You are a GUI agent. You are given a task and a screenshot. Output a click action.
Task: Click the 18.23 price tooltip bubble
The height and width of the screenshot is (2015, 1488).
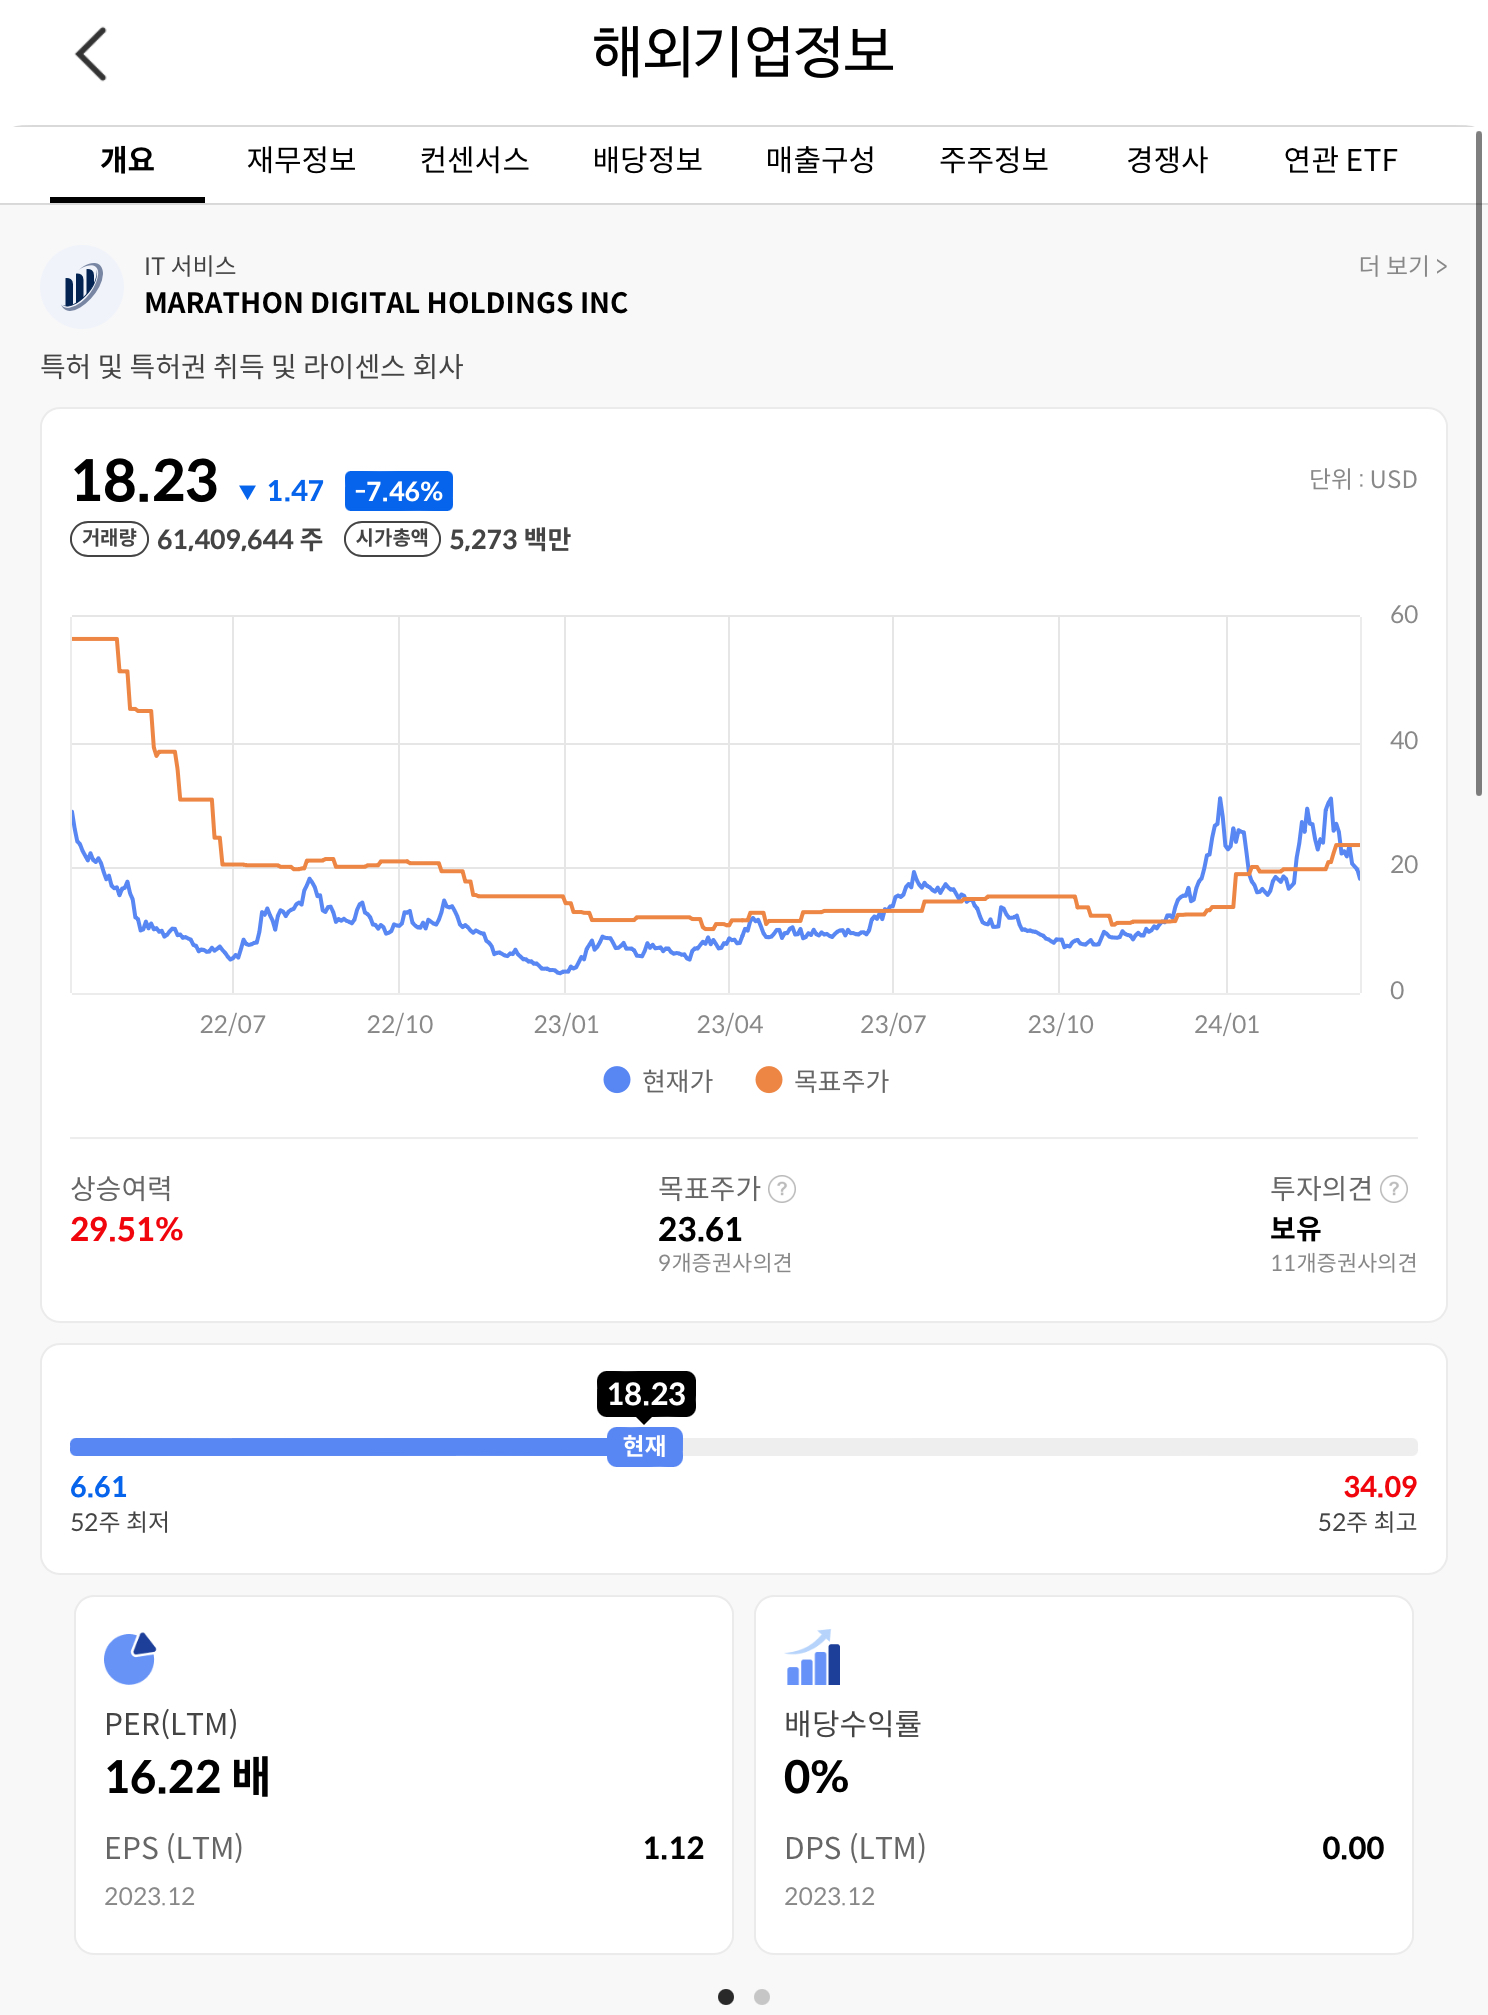pos(646,1394)
